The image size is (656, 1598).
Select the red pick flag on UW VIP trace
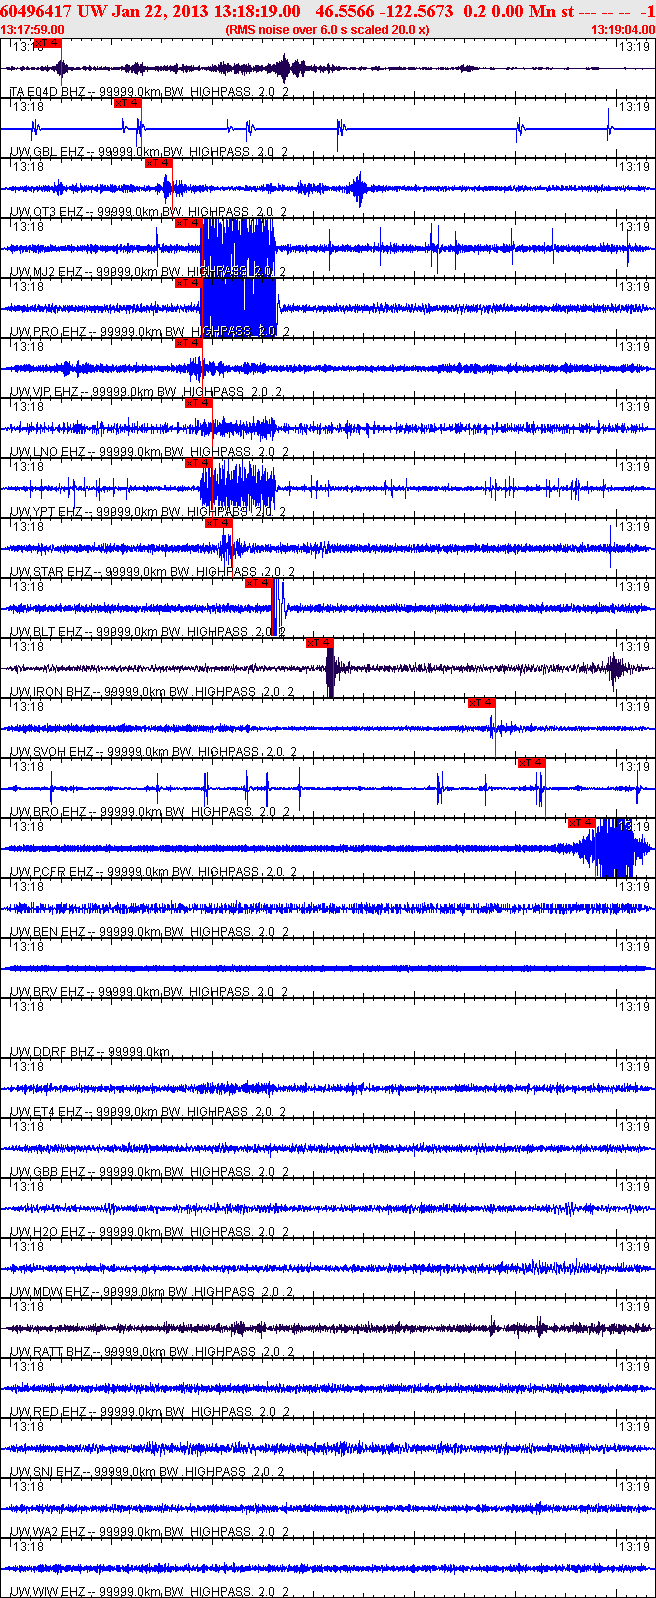point(189,343)
